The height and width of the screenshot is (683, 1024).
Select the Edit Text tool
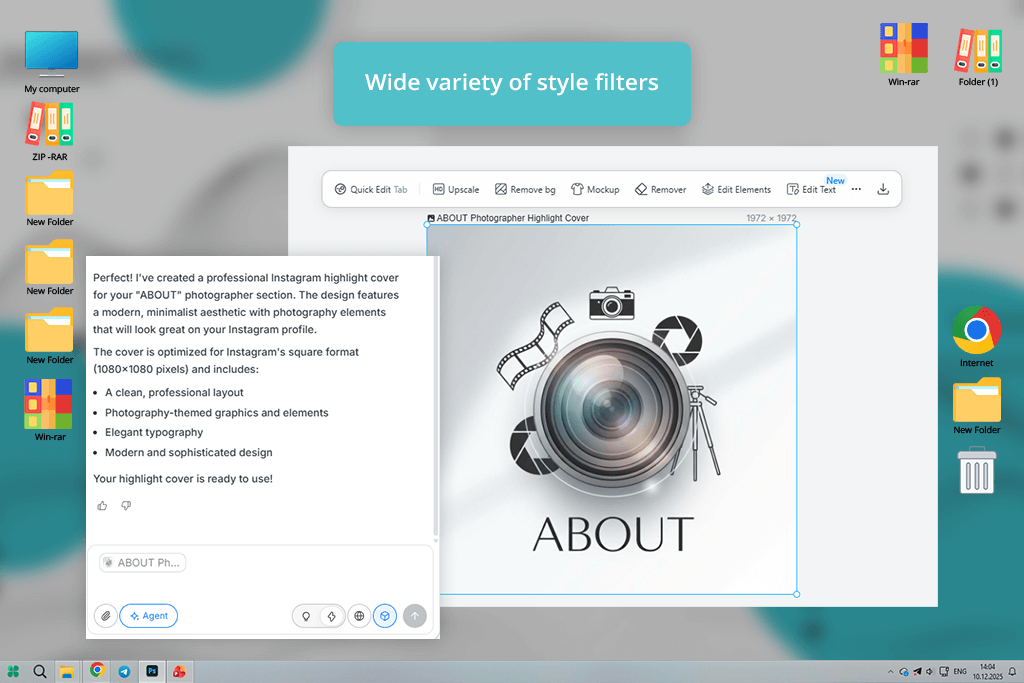pos(811,189)
